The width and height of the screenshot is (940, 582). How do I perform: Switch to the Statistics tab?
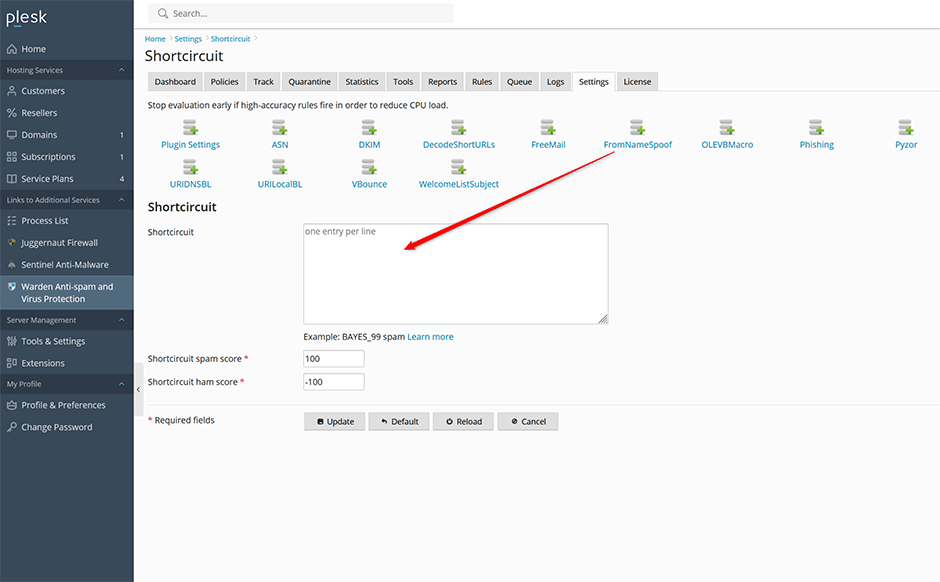pyautogui.click(x=361, y=82)
